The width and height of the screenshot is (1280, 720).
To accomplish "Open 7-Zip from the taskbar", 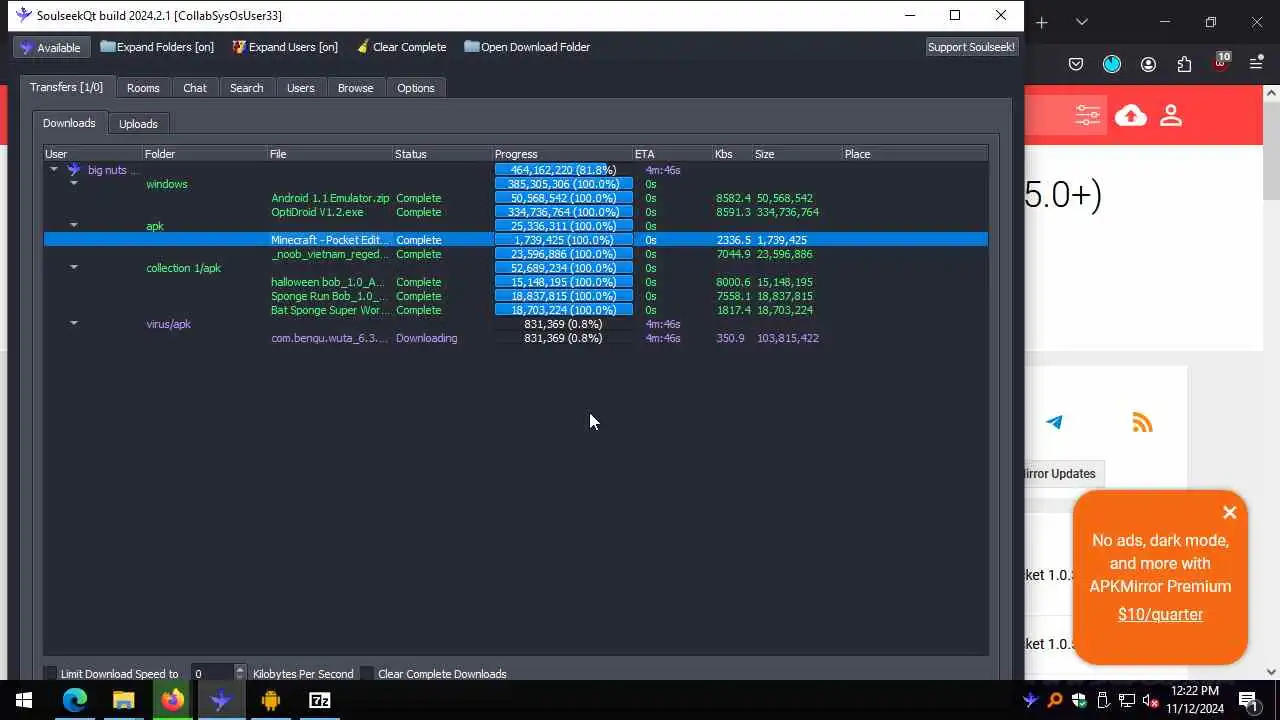I will point(319,700).
